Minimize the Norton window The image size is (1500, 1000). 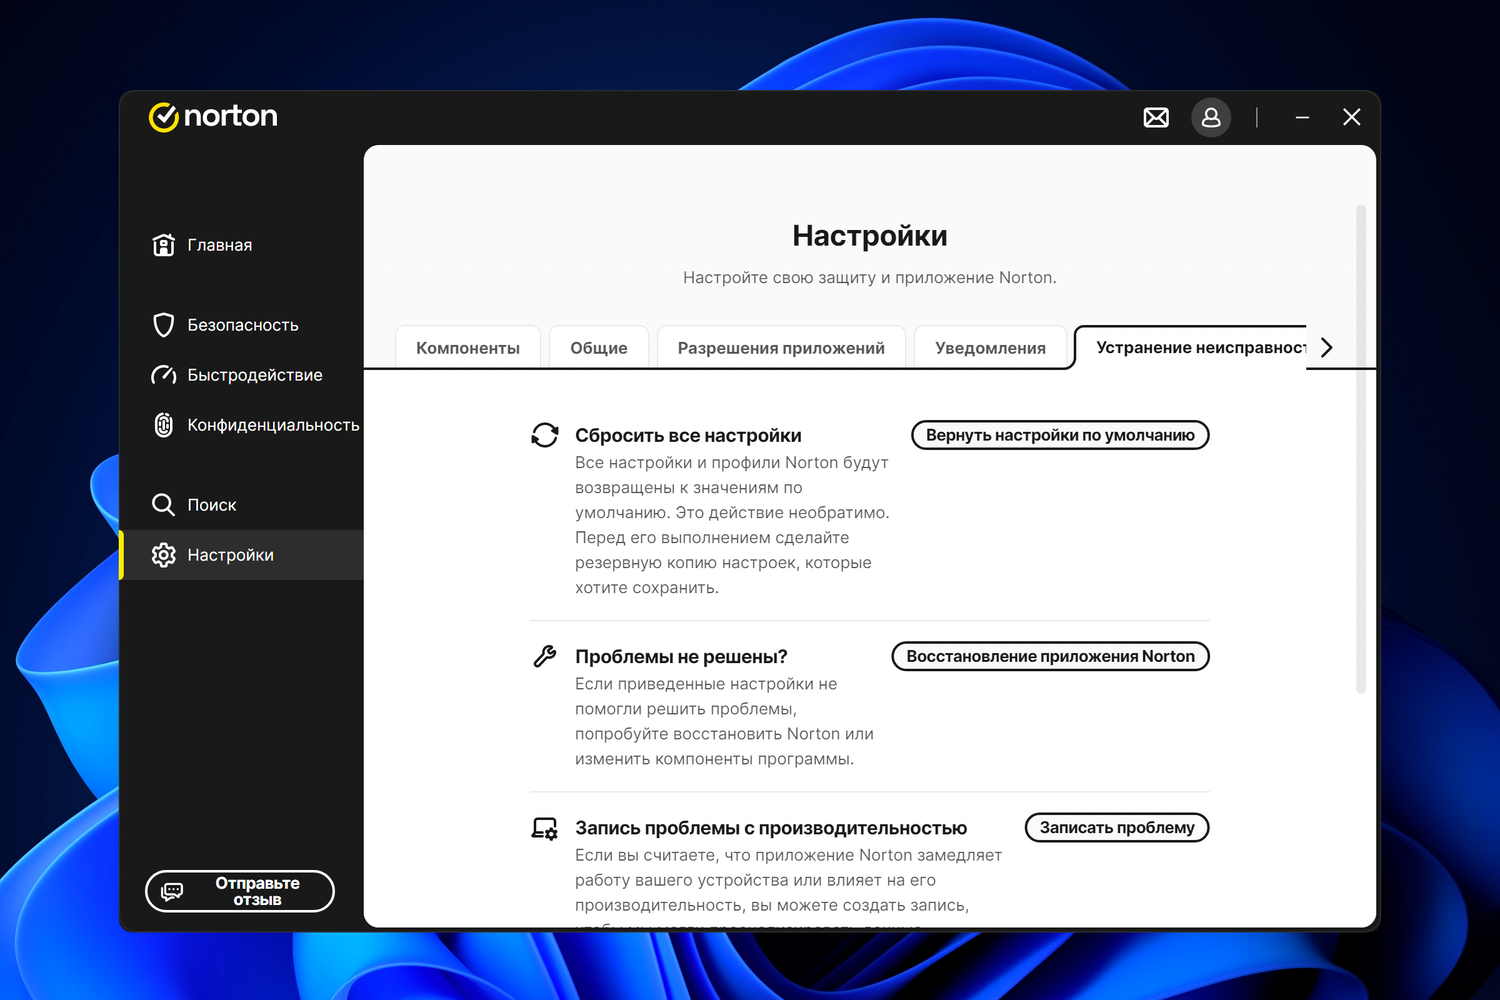(x=1302, y=118)
